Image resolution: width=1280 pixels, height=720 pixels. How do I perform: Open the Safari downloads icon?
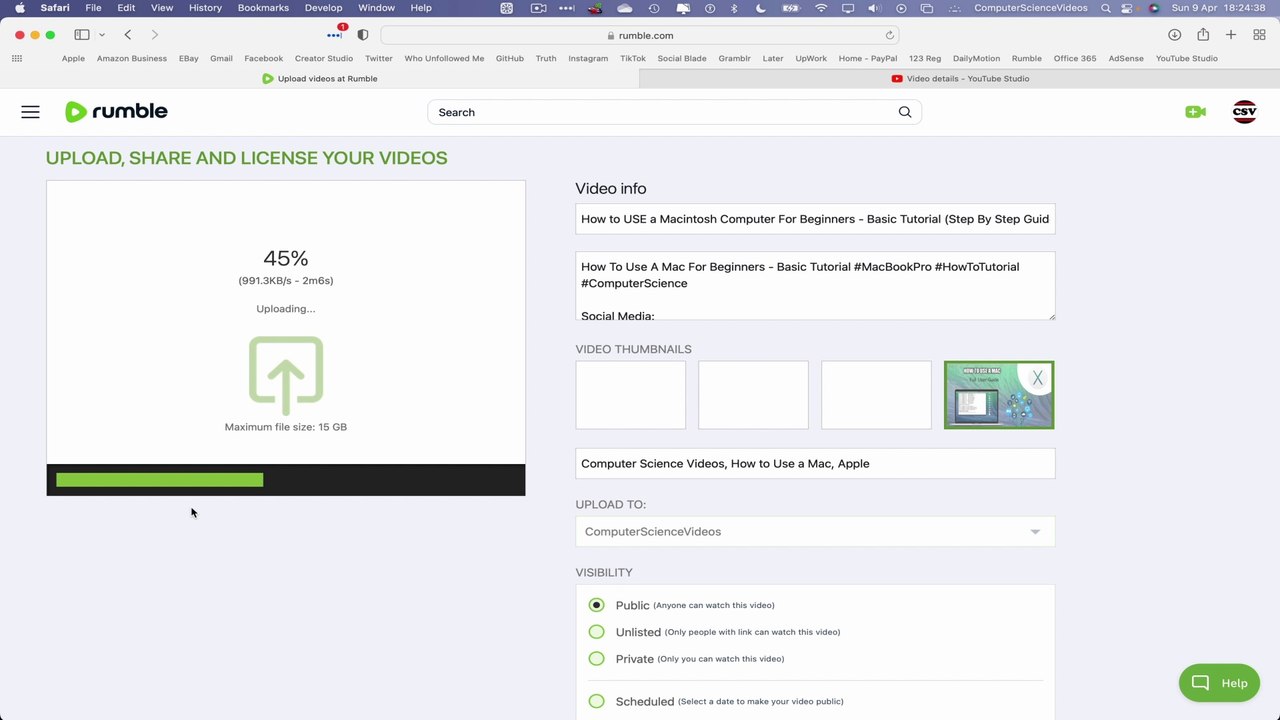[x=1174, y=35]
